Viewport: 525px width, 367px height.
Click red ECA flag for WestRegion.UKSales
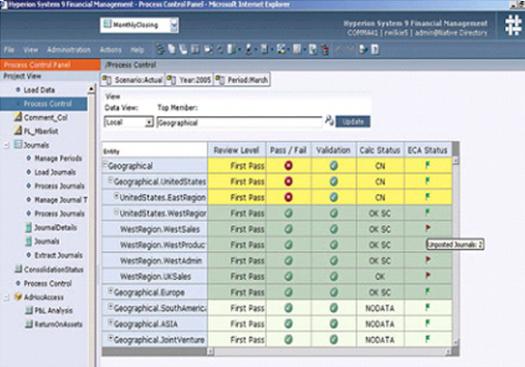click(428, 275)
